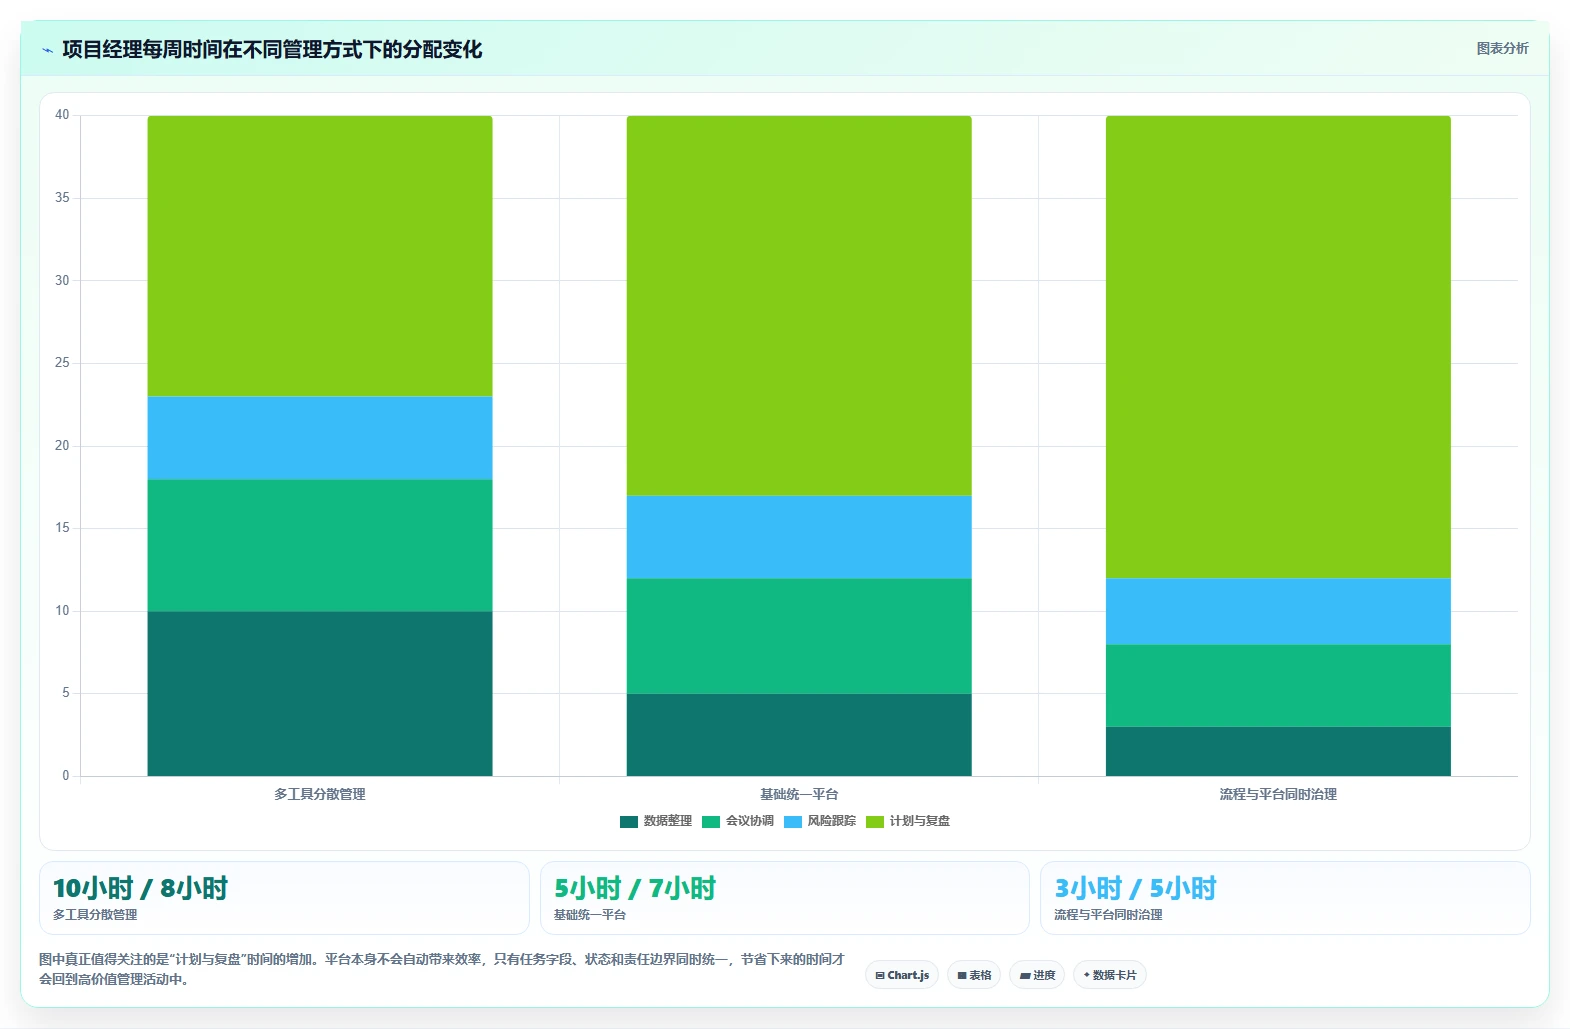Click the 数据卡片 tag chip
This screenshot has height=1029, width=1570.
tap(1110, 975)
